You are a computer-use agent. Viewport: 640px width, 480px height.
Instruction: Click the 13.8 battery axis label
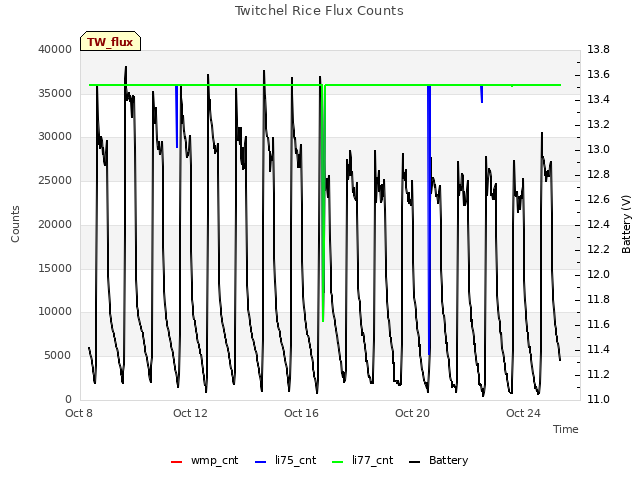(598, 49)
